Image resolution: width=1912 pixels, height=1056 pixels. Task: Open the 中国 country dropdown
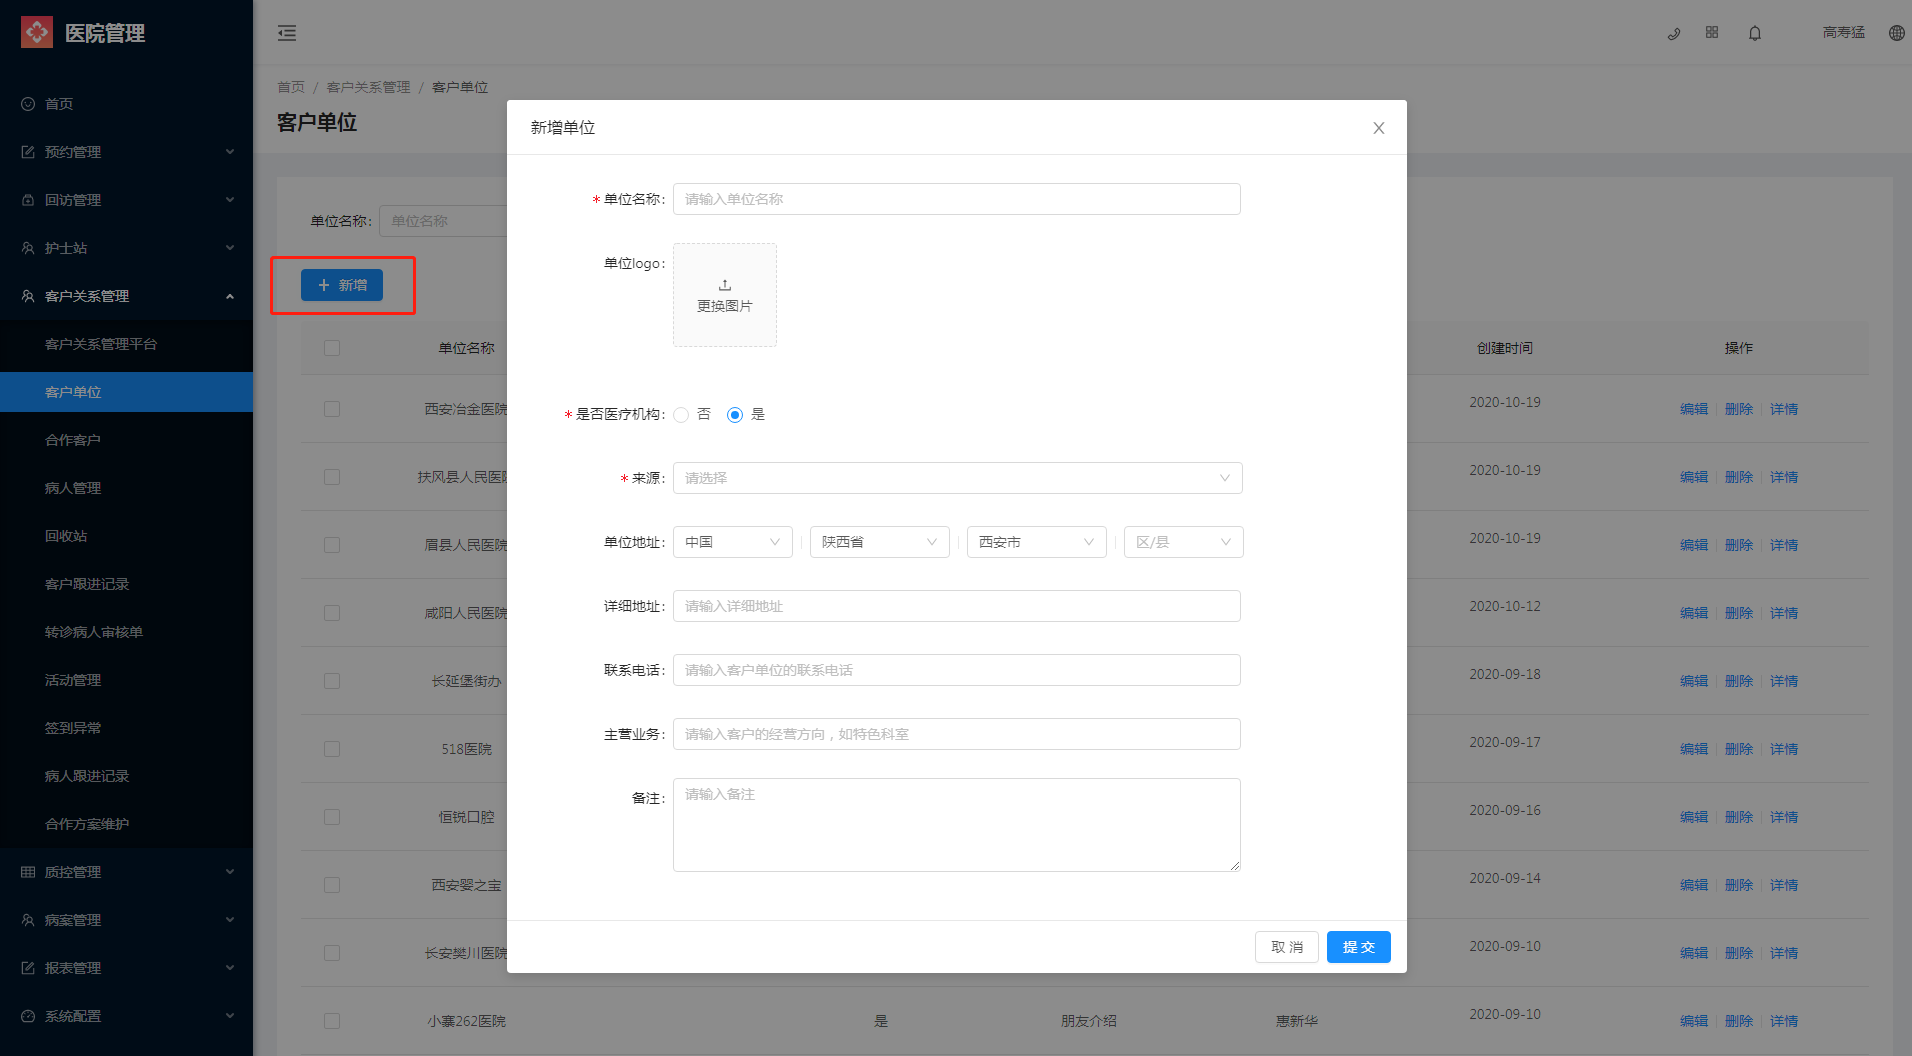click(x=733, y=542)
